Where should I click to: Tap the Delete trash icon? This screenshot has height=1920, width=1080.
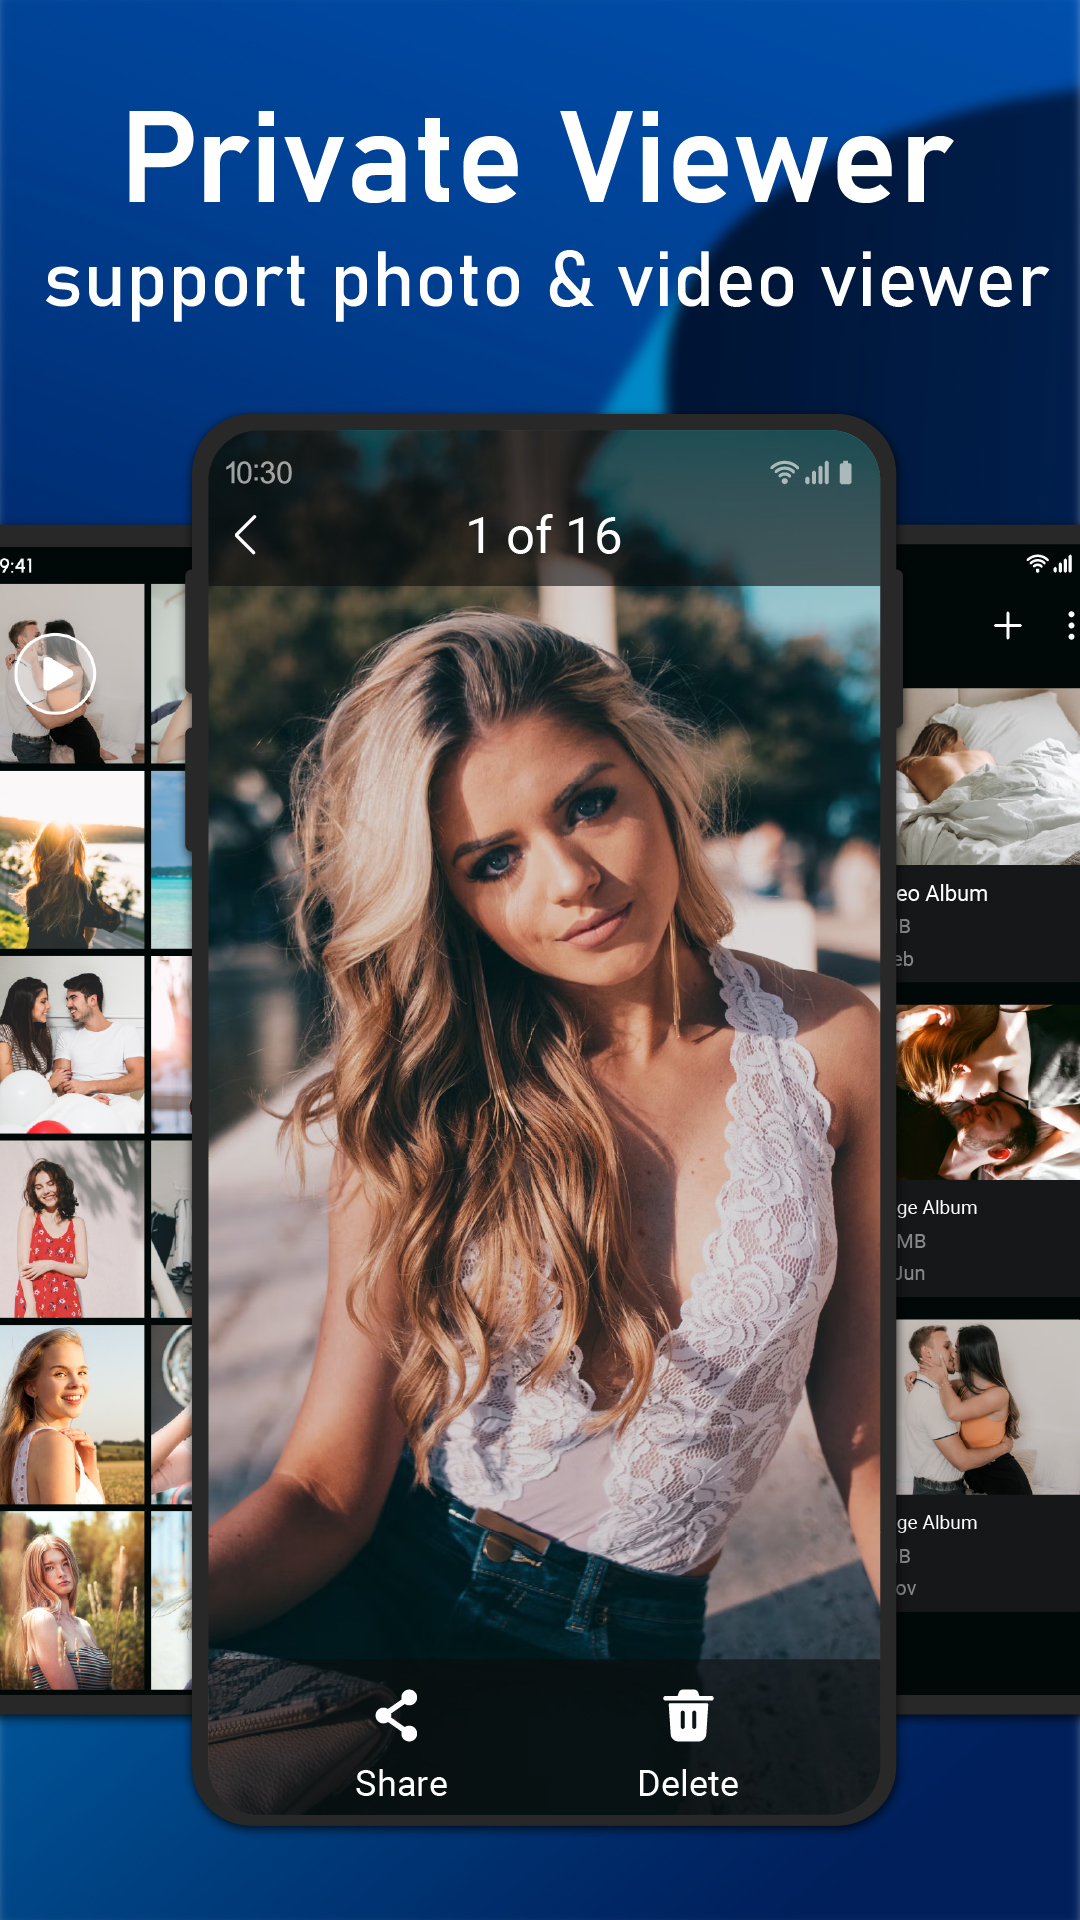click(x=688, y=1716)
